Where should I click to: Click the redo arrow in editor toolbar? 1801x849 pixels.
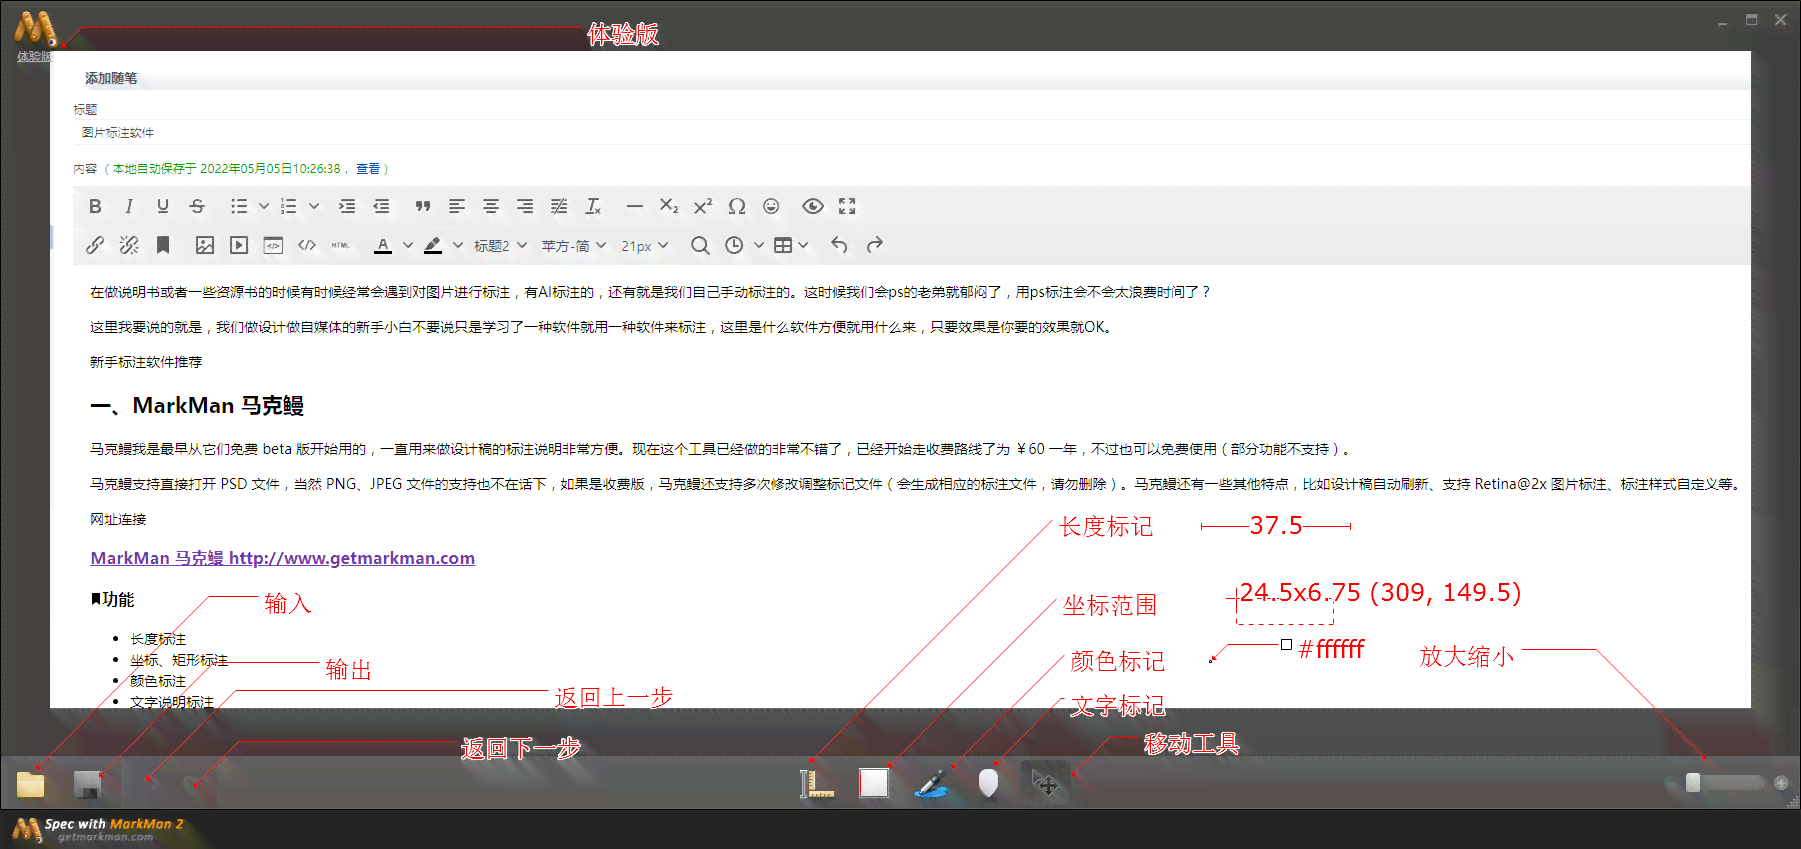point(875,245)
